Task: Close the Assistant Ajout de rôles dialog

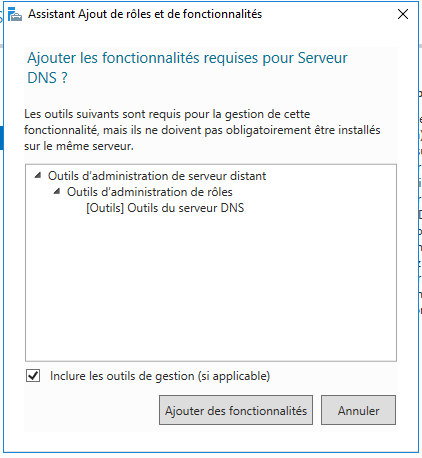Action: (403, 14)
